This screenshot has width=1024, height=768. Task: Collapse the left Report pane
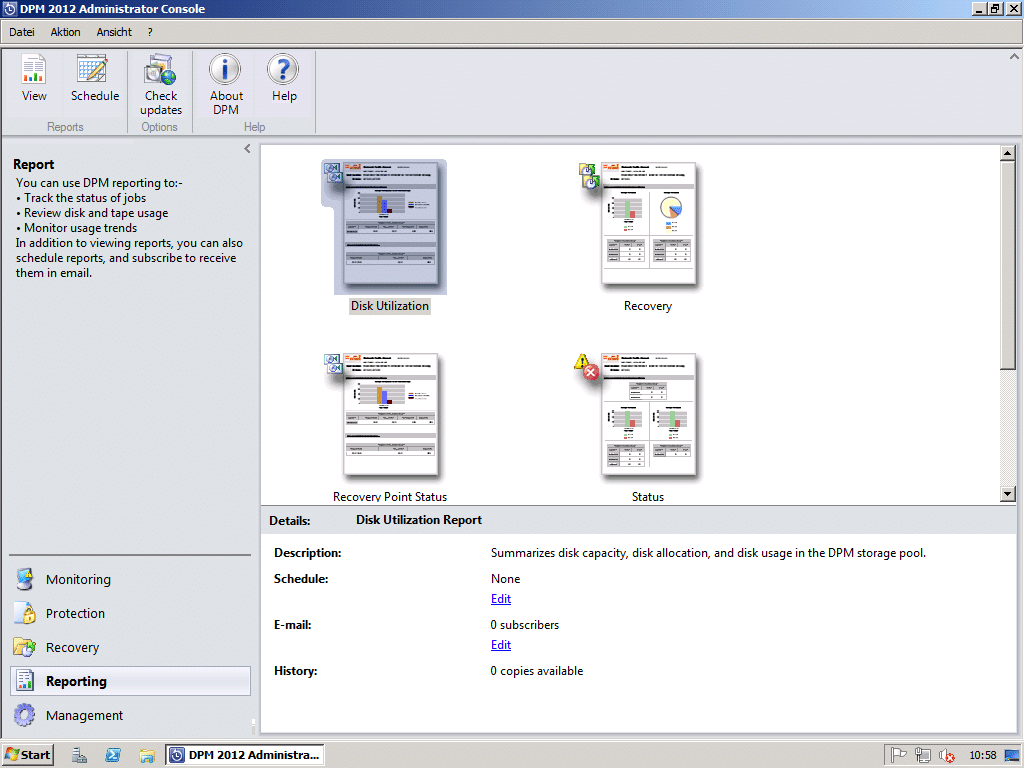coord(247,149)
